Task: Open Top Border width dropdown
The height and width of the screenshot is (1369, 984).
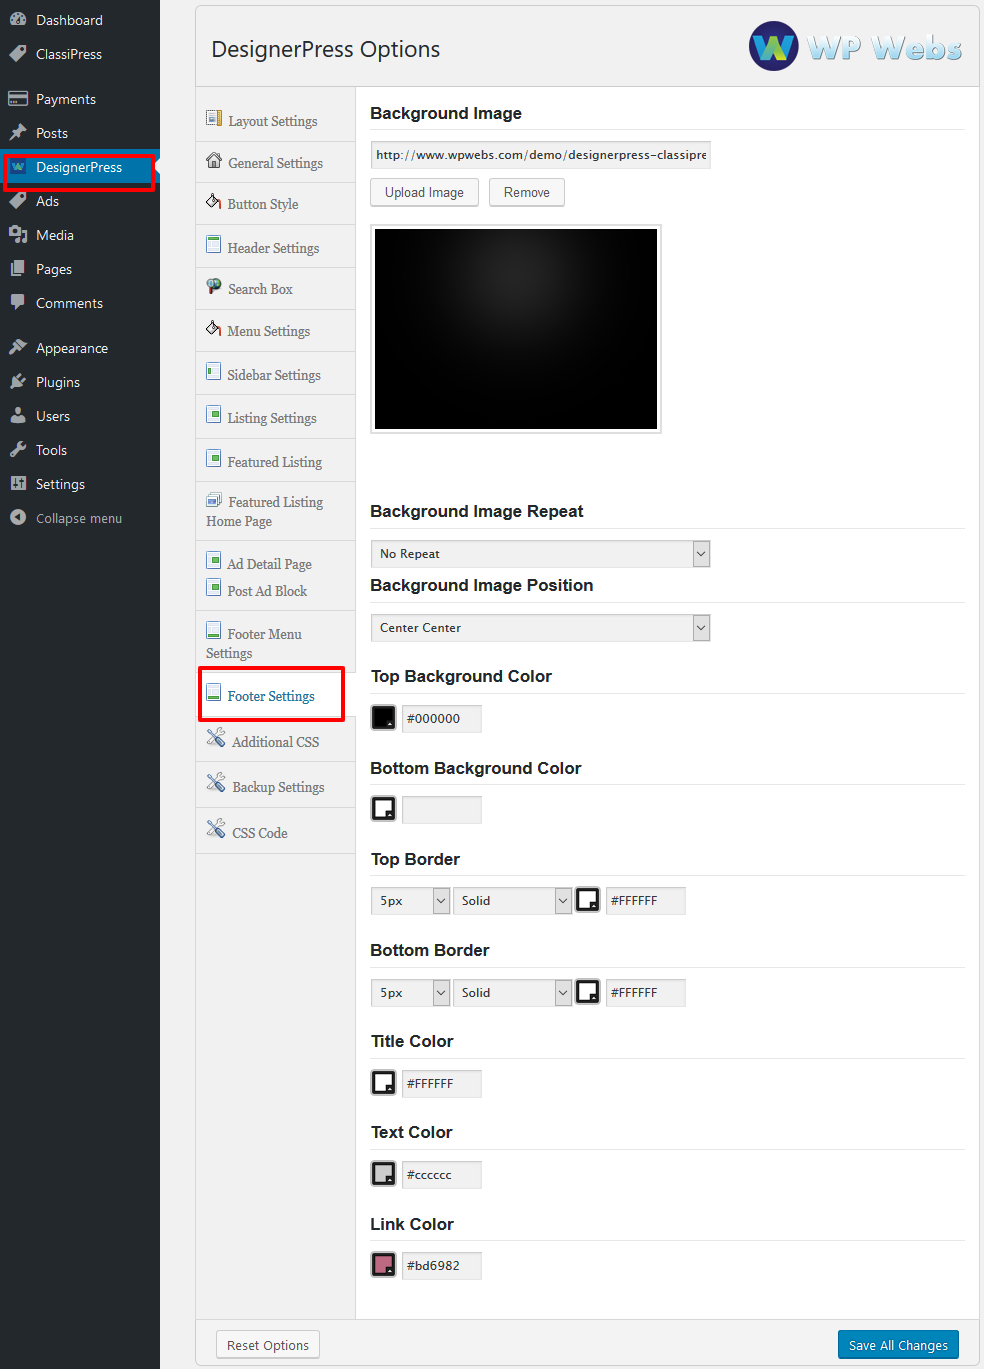Action: coord(410,901)
